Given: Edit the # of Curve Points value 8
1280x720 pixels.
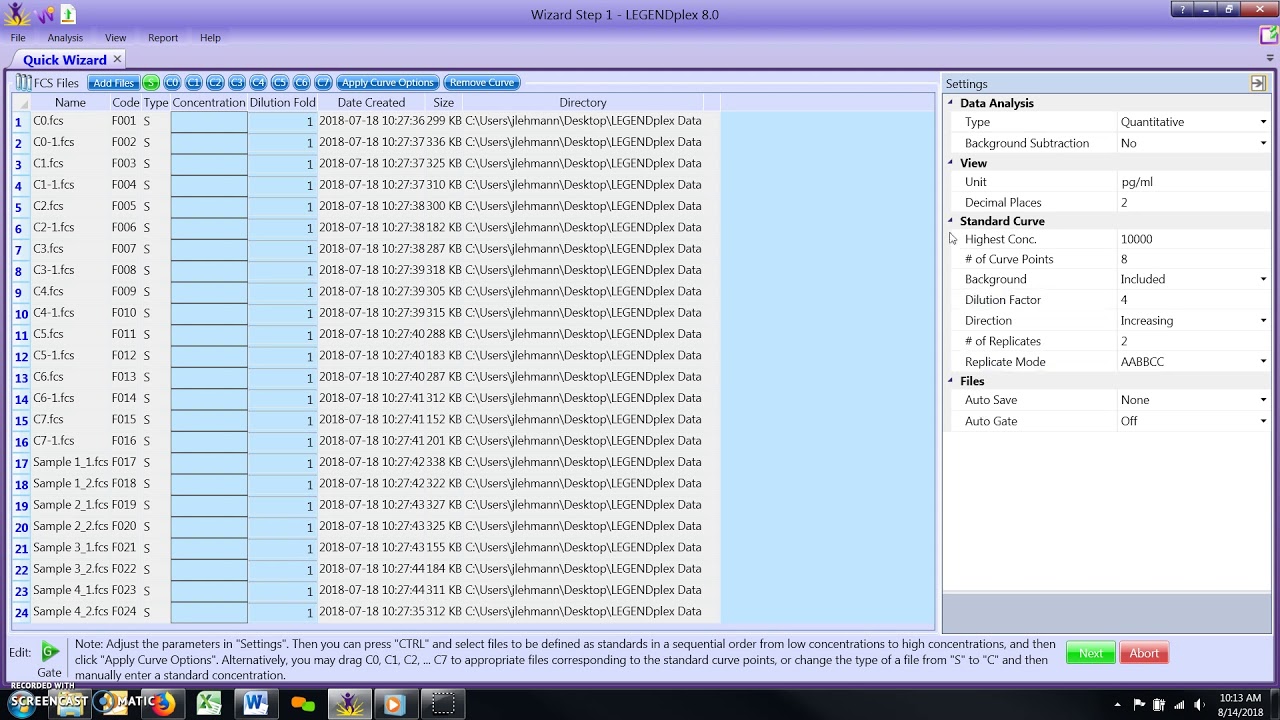Looking at the screenshot, I should (x=1194, y=259).
